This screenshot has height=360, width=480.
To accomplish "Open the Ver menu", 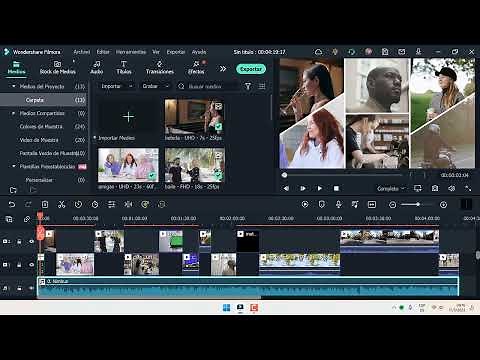I will 156,52.
